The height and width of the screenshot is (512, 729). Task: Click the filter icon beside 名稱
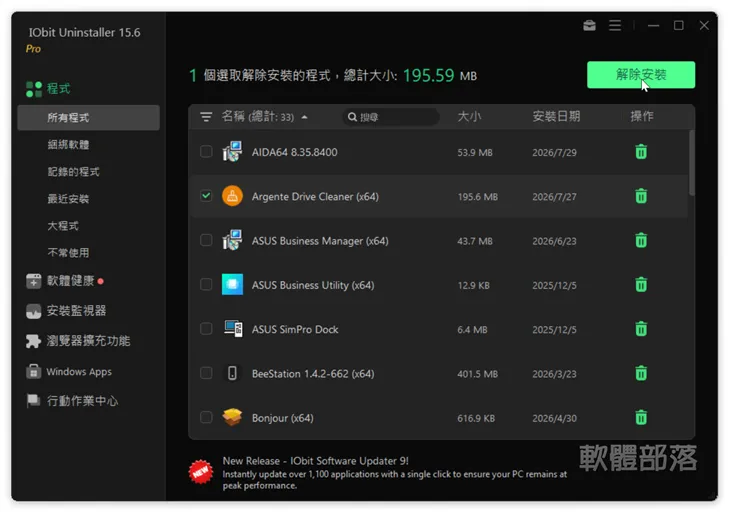(206, 116)
